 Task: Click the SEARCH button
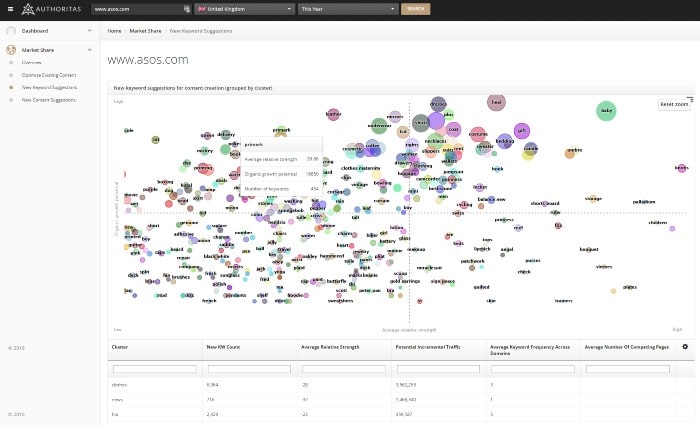[x=416, y=9]
